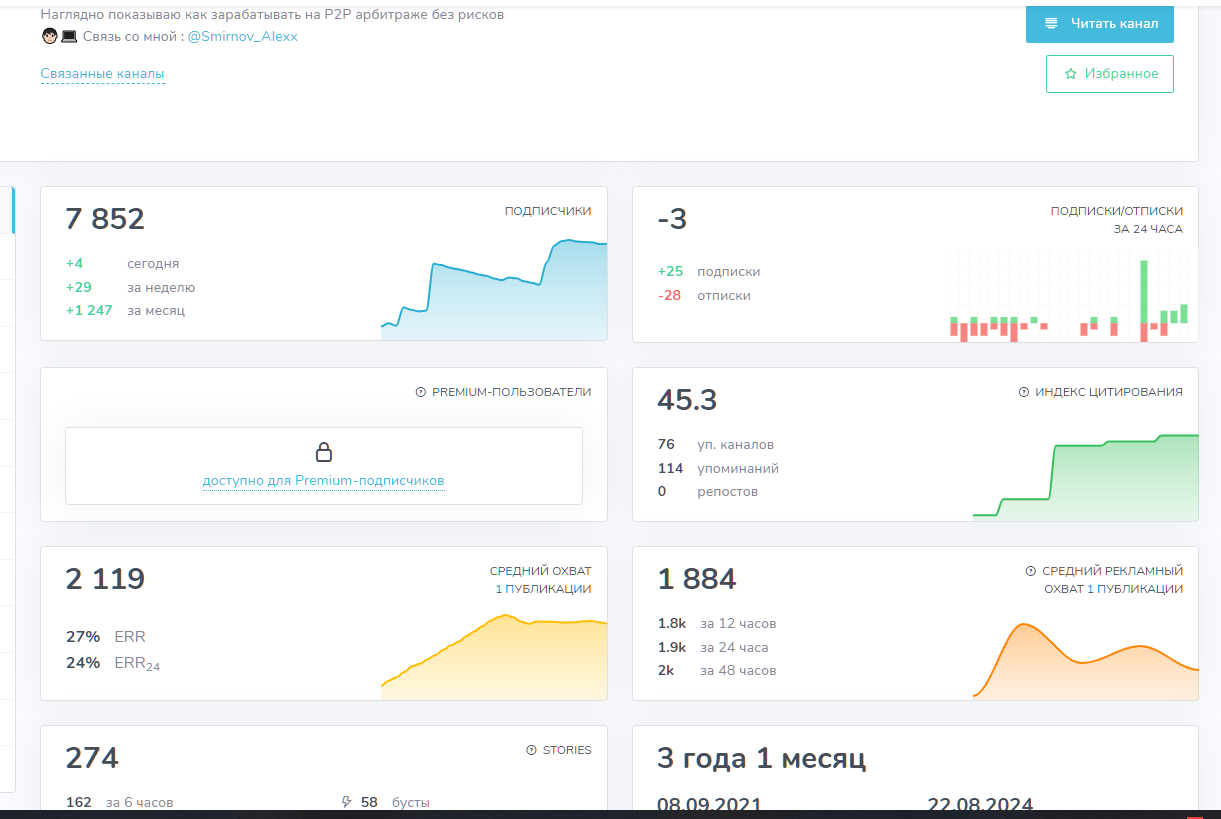Click the info icon beside Средний рекламный охват
Image resolution: width=1221 pixels, height=819 pixels.
coord(1031,571)
